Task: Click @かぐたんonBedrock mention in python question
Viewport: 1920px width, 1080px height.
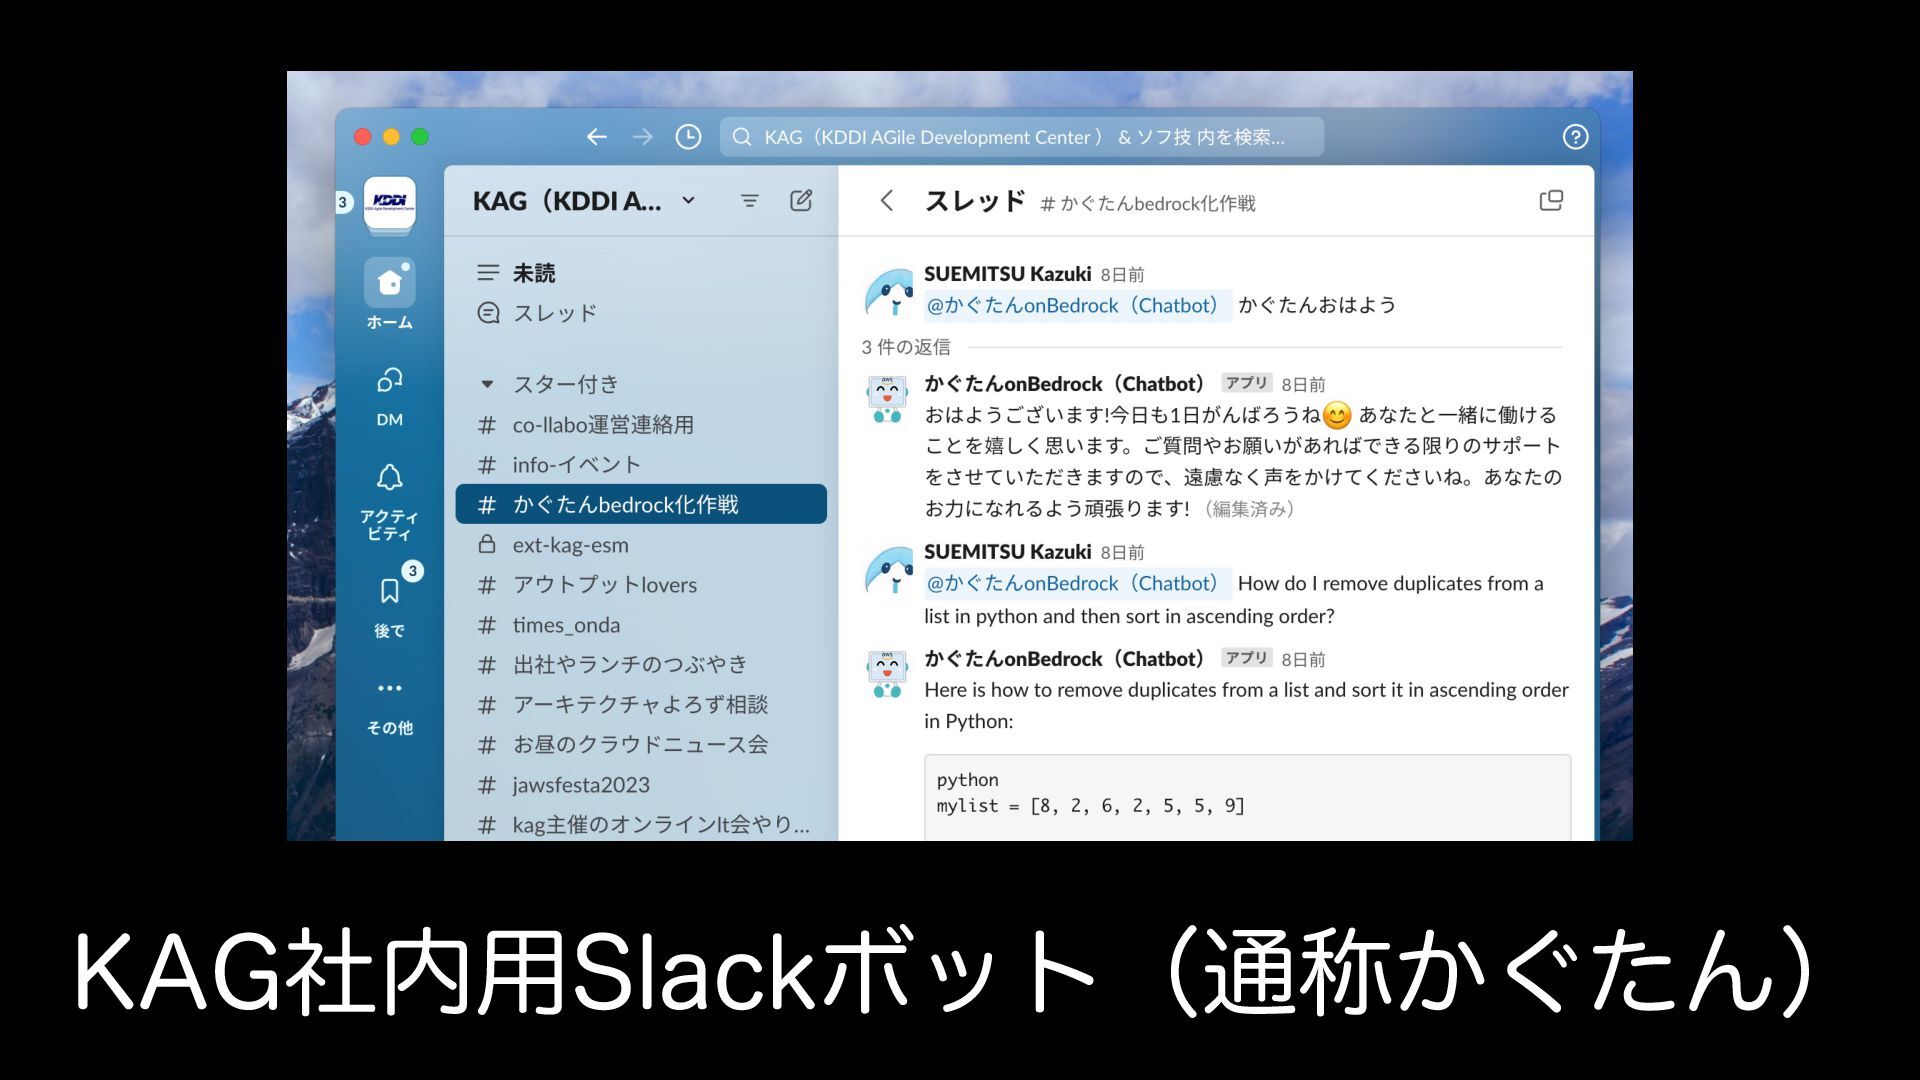Action: 1076,583
